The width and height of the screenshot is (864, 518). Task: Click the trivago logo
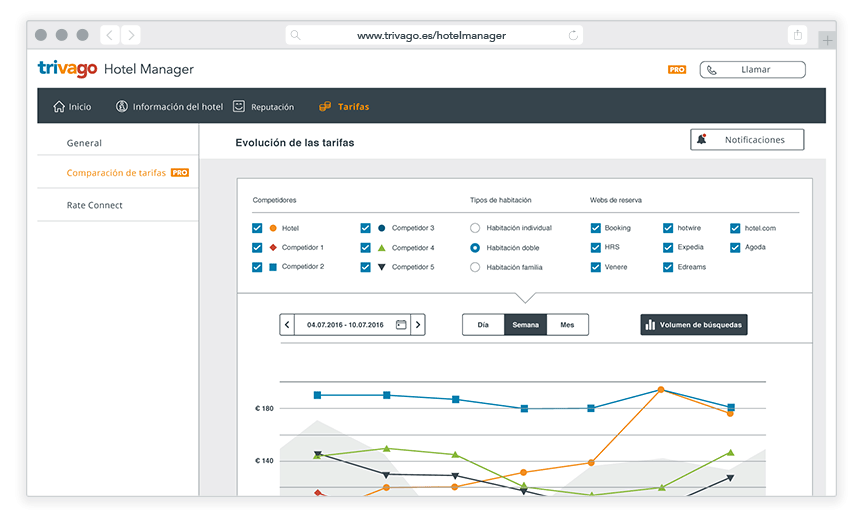coord(67,69)
